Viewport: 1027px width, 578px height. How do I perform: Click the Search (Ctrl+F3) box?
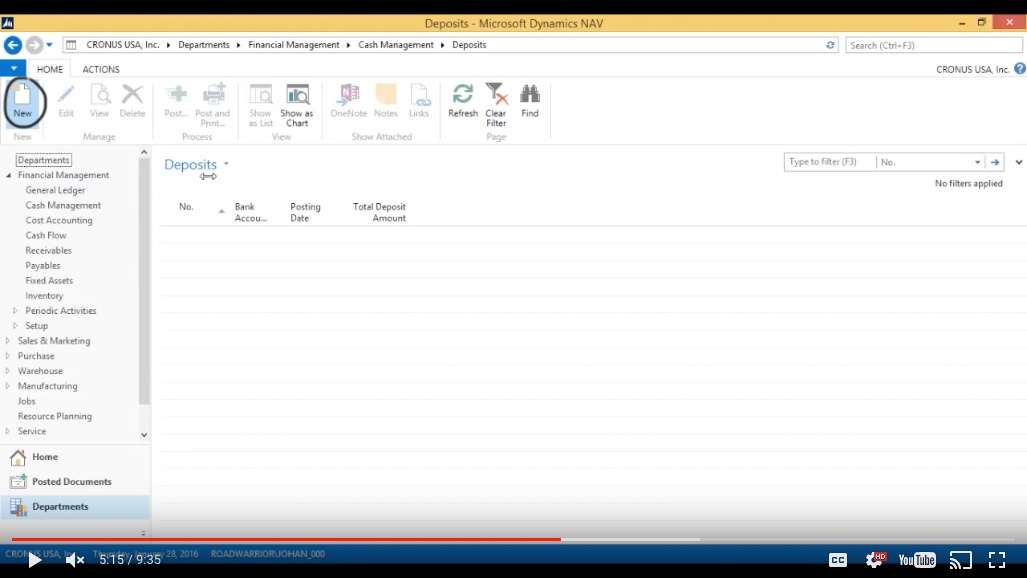933,45
